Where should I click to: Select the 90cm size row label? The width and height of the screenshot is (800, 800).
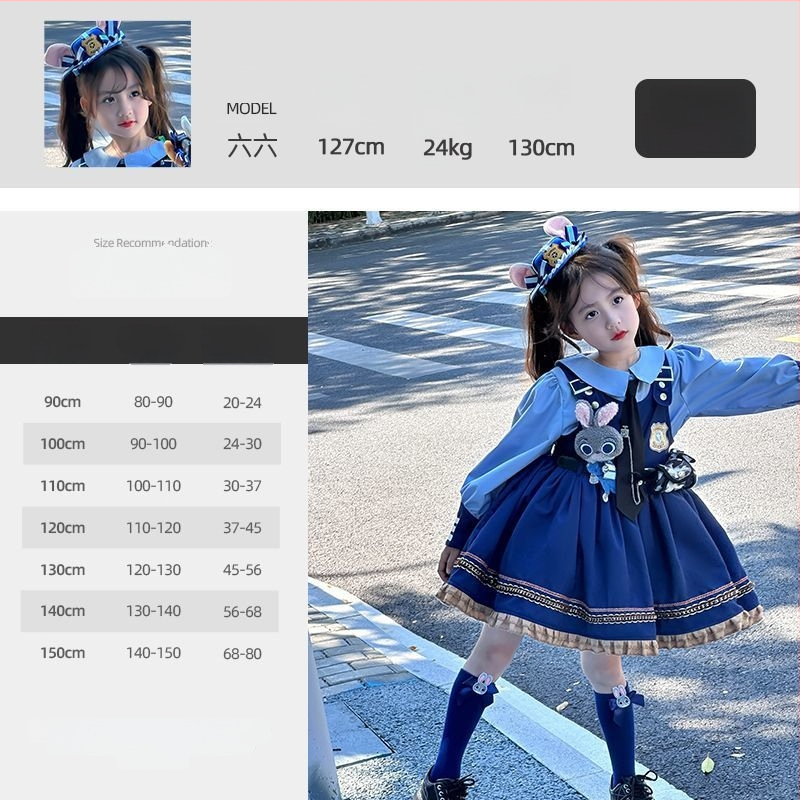(x=62, y=402)
